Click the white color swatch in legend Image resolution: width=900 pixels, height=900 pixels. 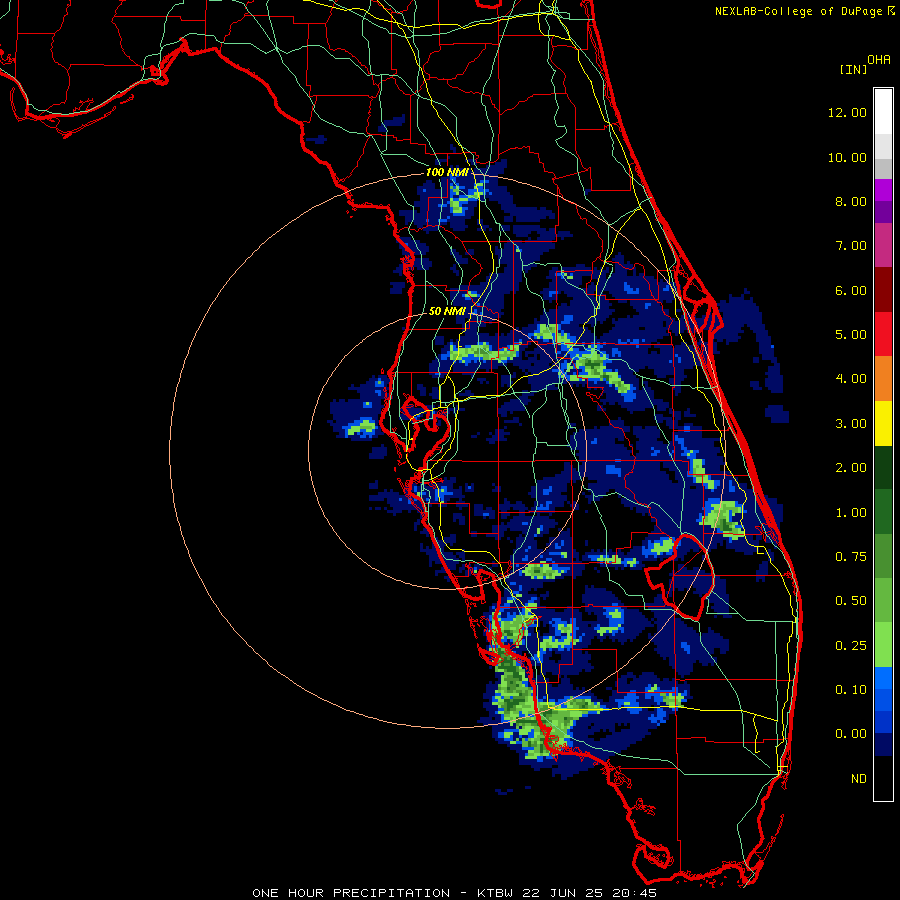pyautogui.click(x=883, y=112)
